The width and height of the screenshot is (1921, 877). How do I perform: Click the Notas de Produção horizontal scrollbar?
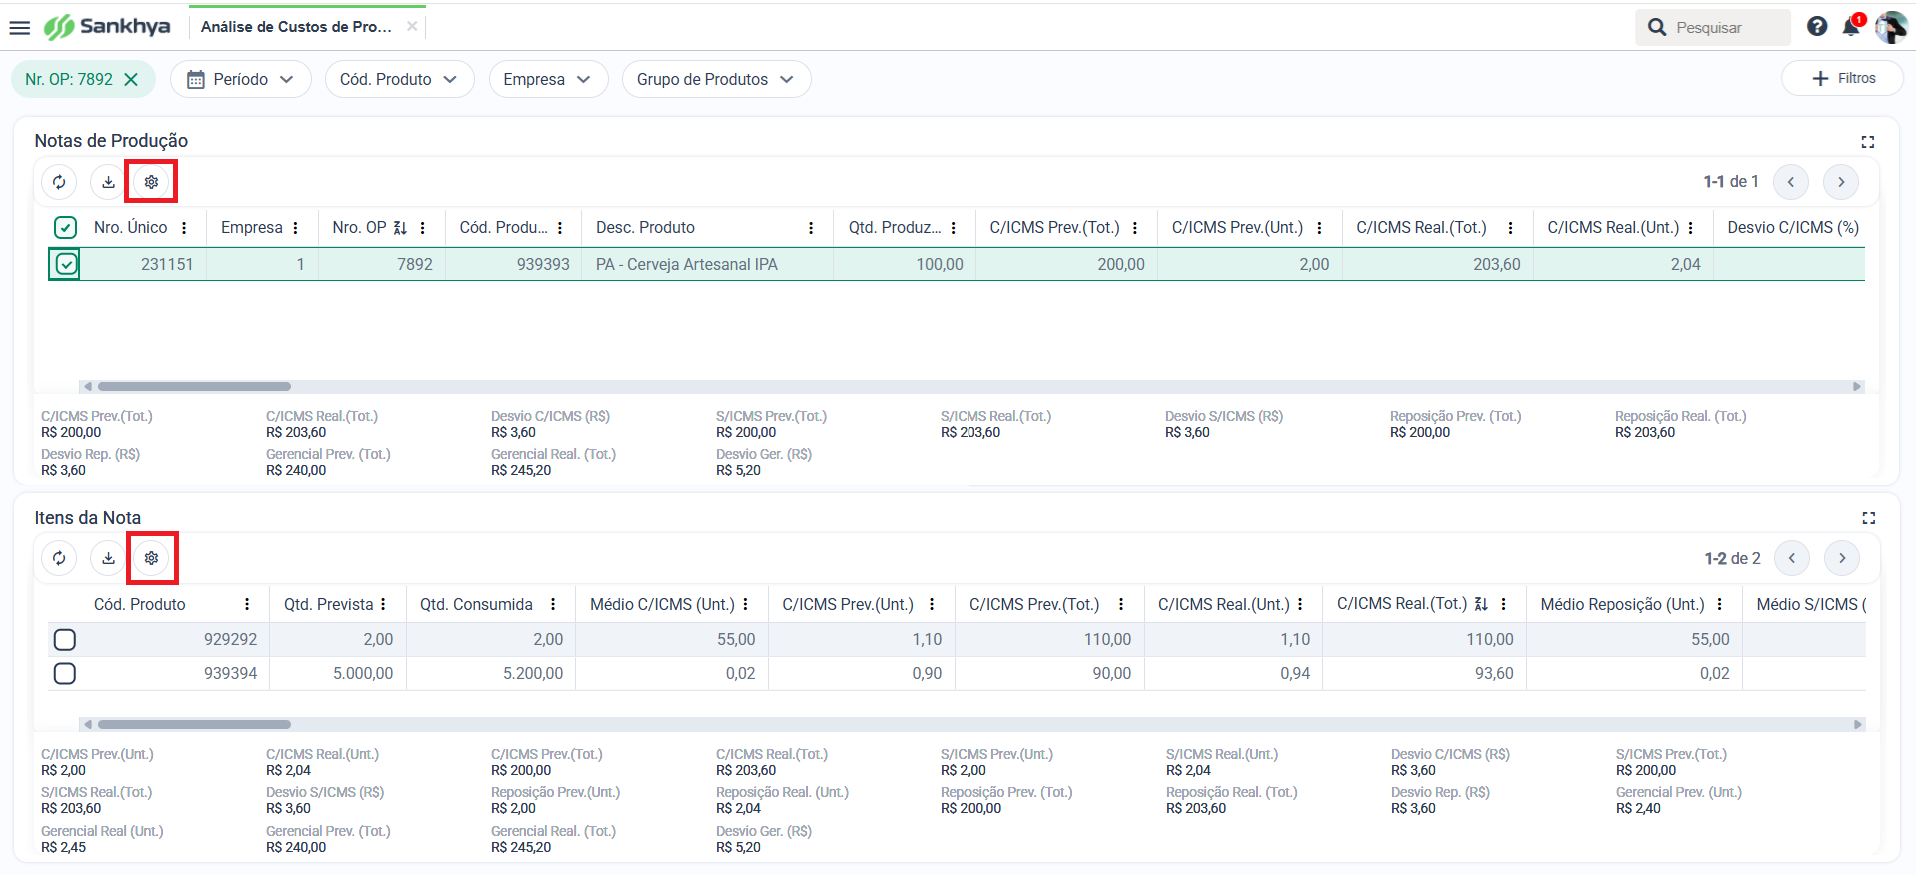971,386
